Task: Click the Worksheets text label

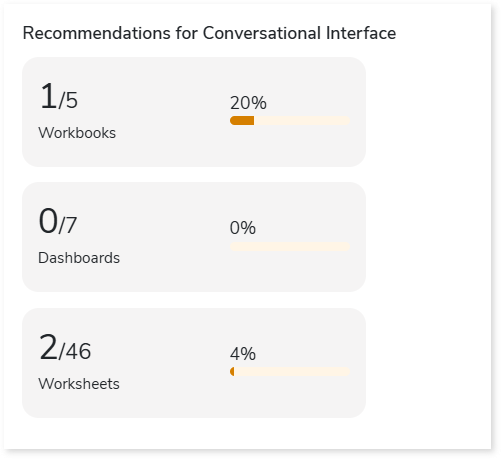Action: coord(79,384)
